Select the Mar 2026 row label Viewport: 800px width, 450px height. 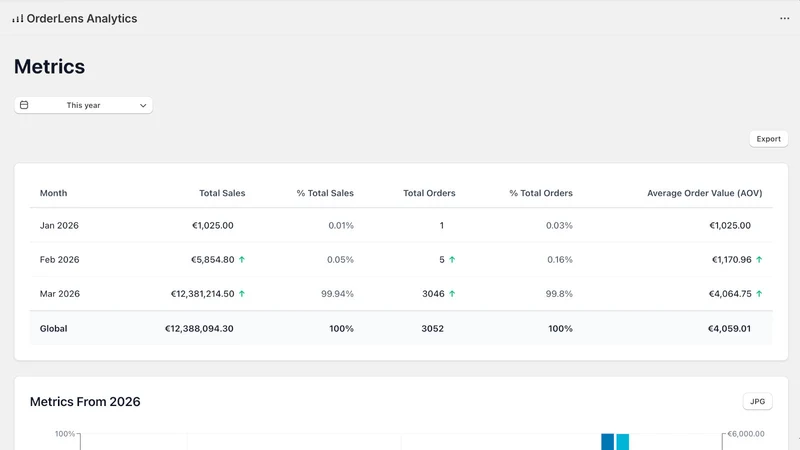point(60,294)
